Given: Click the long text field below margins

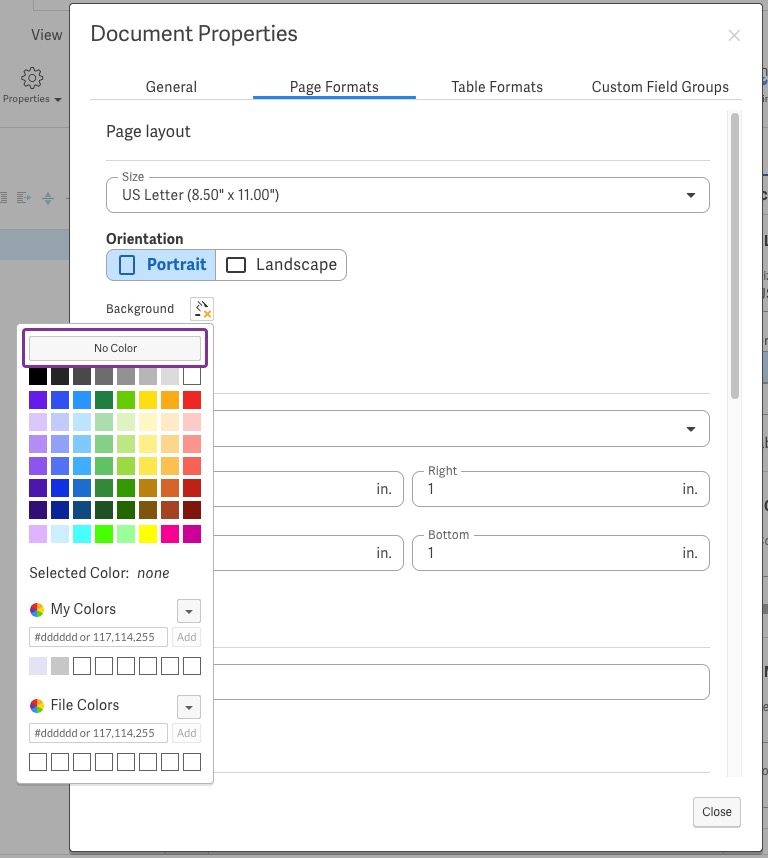Looking at the screenshot, I should (x=461, y=682).
